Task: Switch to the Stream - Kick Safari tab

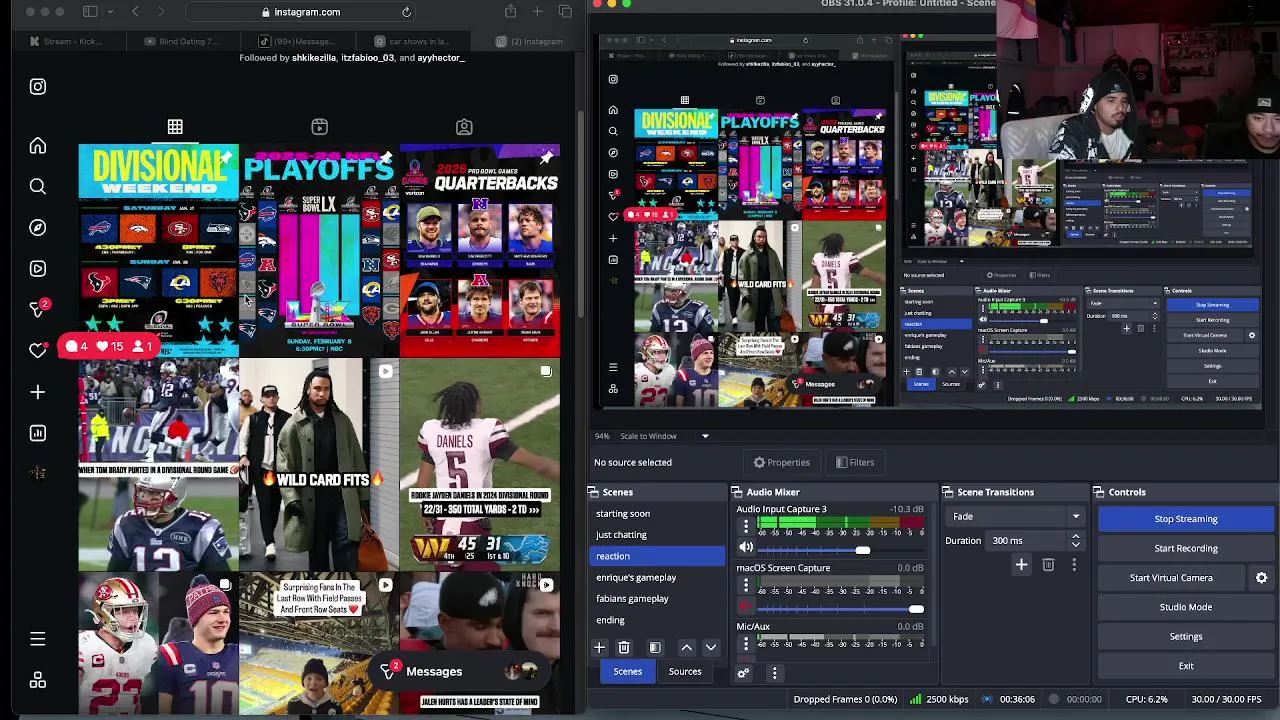Action: 67,42
